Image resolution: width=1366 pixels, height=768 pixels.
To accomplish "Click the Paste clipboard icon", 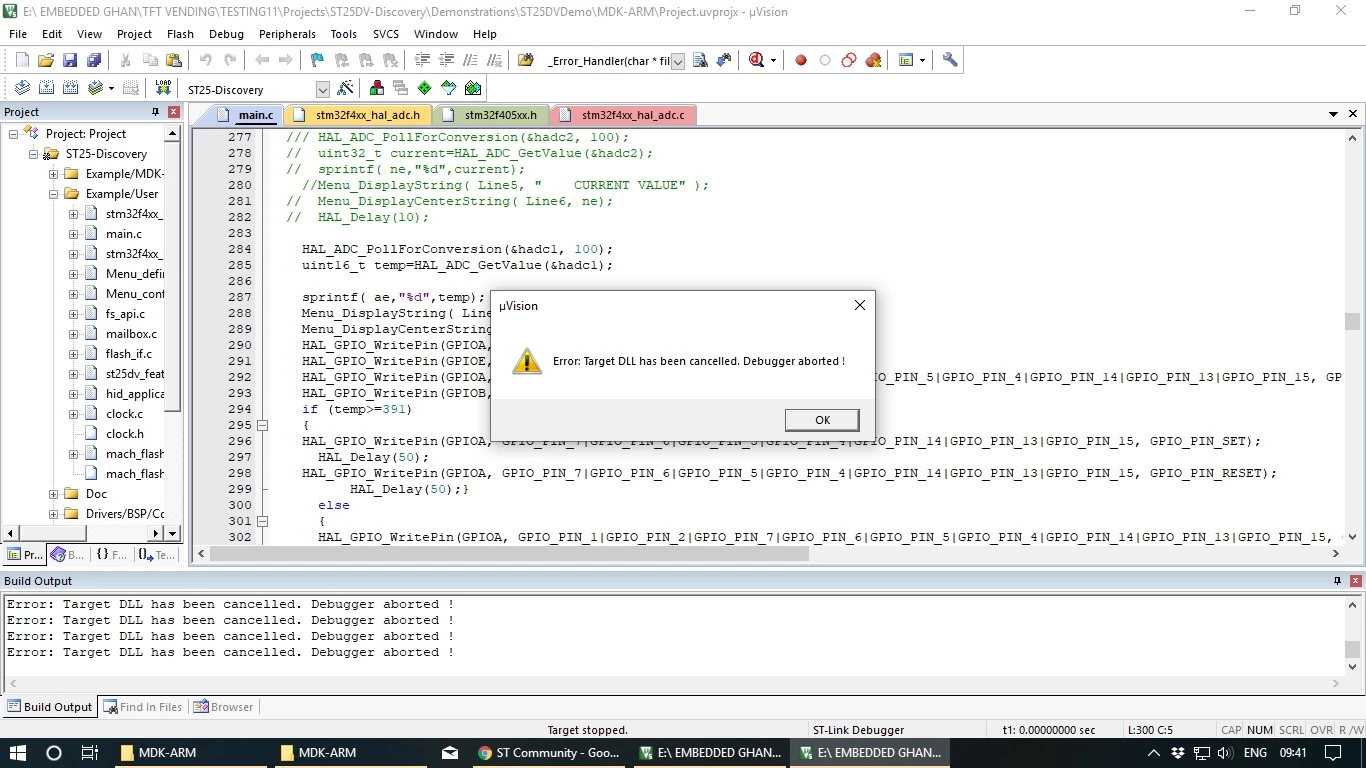I will pyautogui.click(x=173, y=60).
